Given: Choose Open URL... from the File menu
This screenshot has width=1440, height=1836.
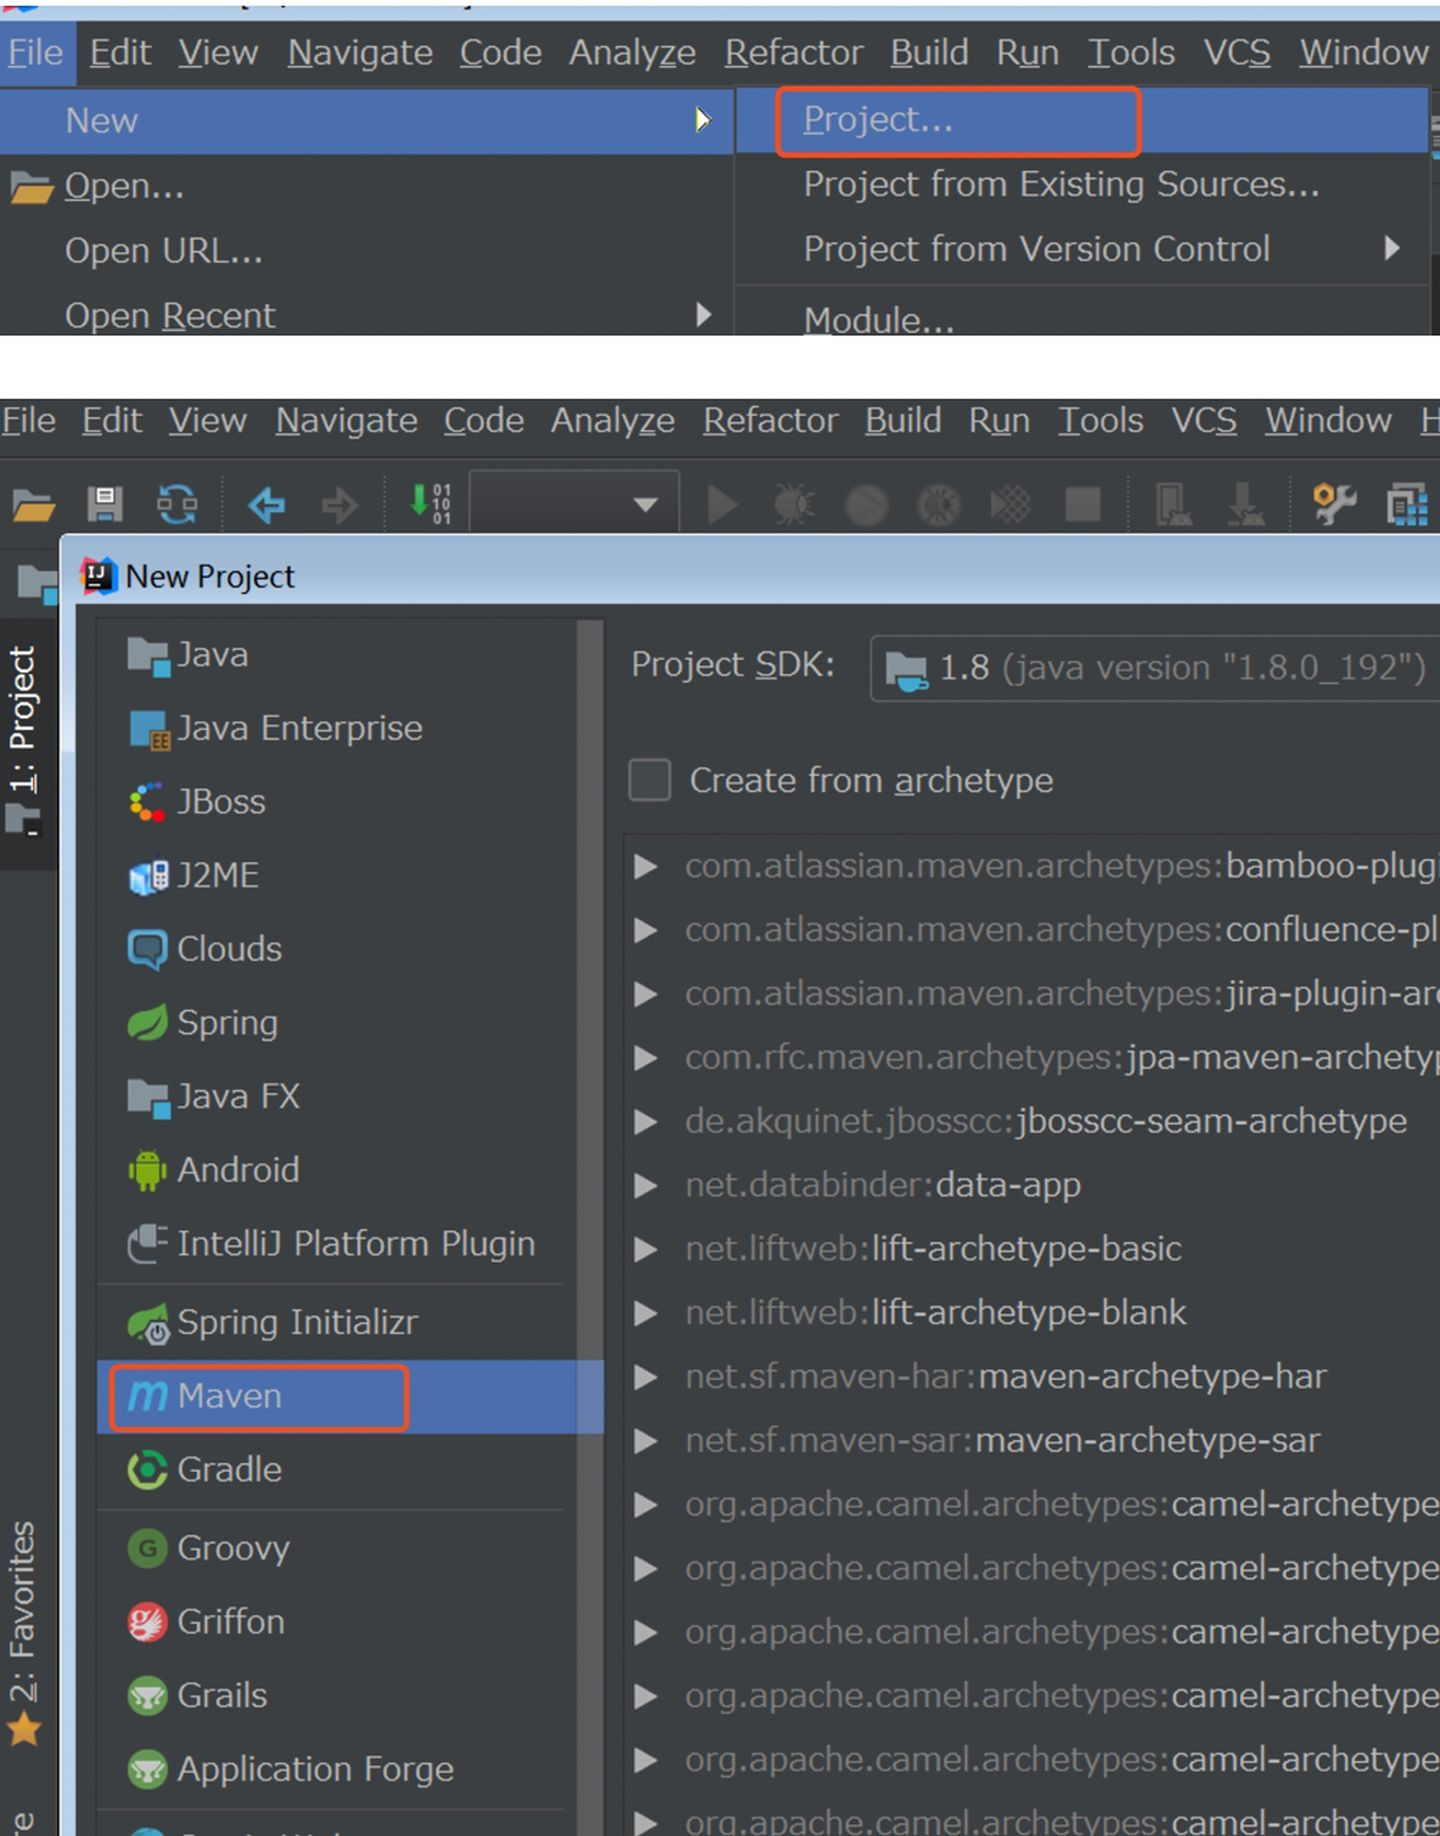Looking at the screenshot, I should point(366,252).
